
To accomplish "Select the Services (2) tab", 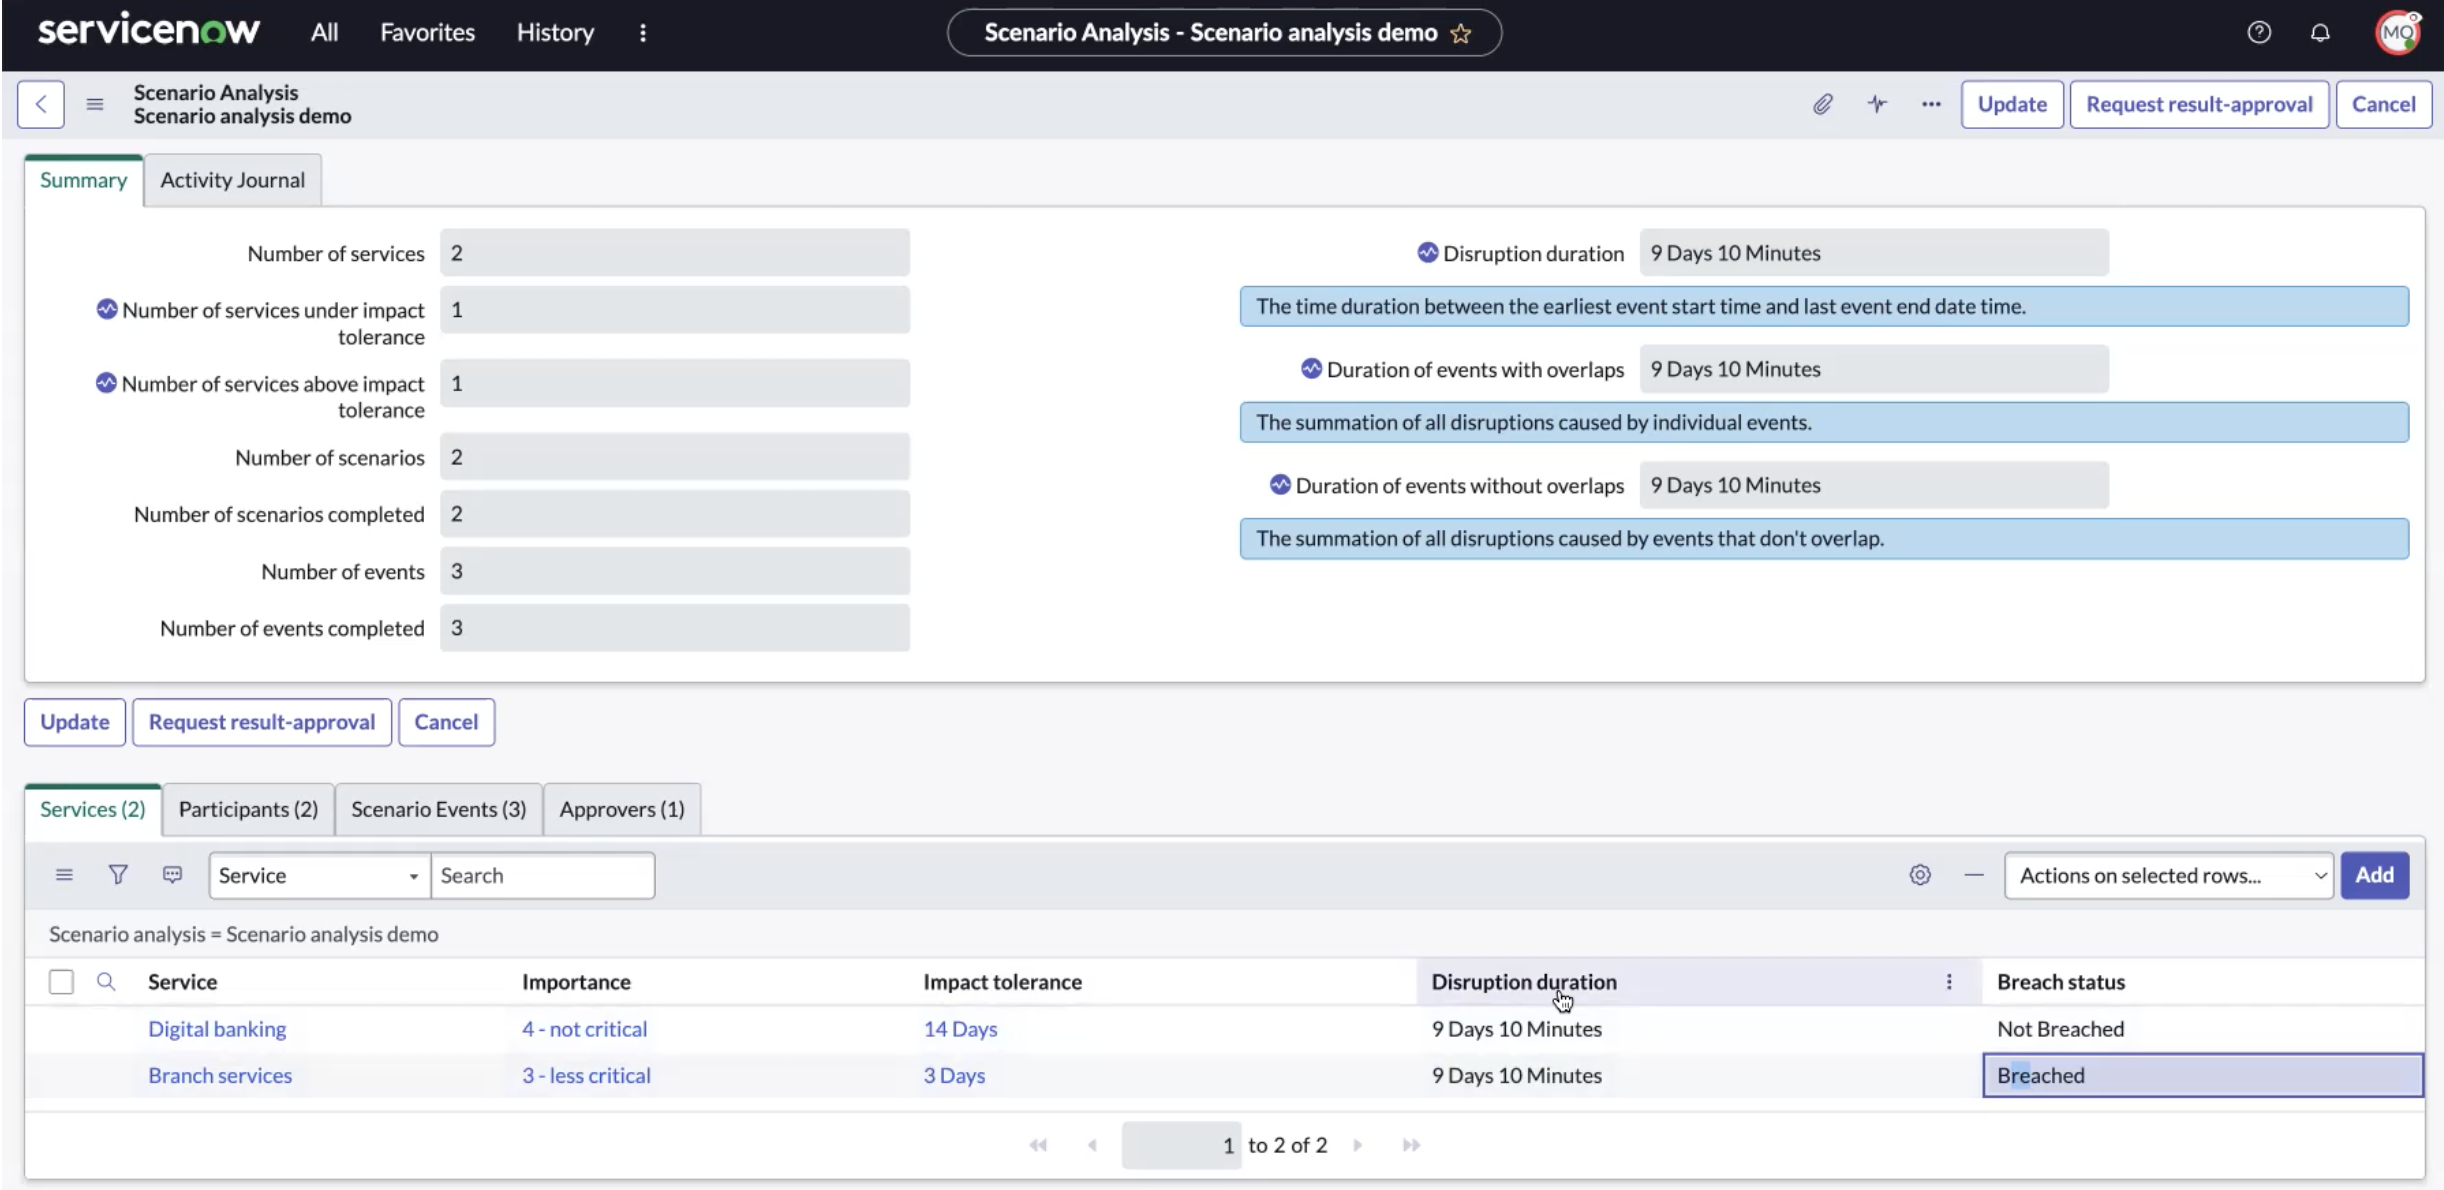I will pos(93,809).
